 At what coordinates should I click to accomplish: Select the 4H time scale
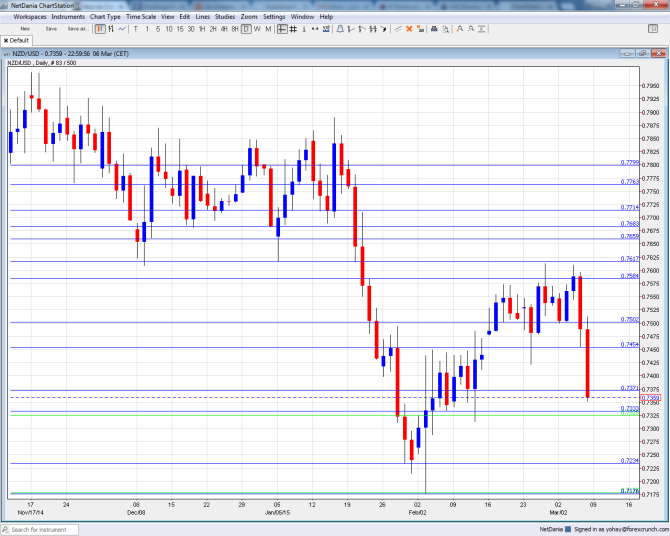click(x=224, y=29)
